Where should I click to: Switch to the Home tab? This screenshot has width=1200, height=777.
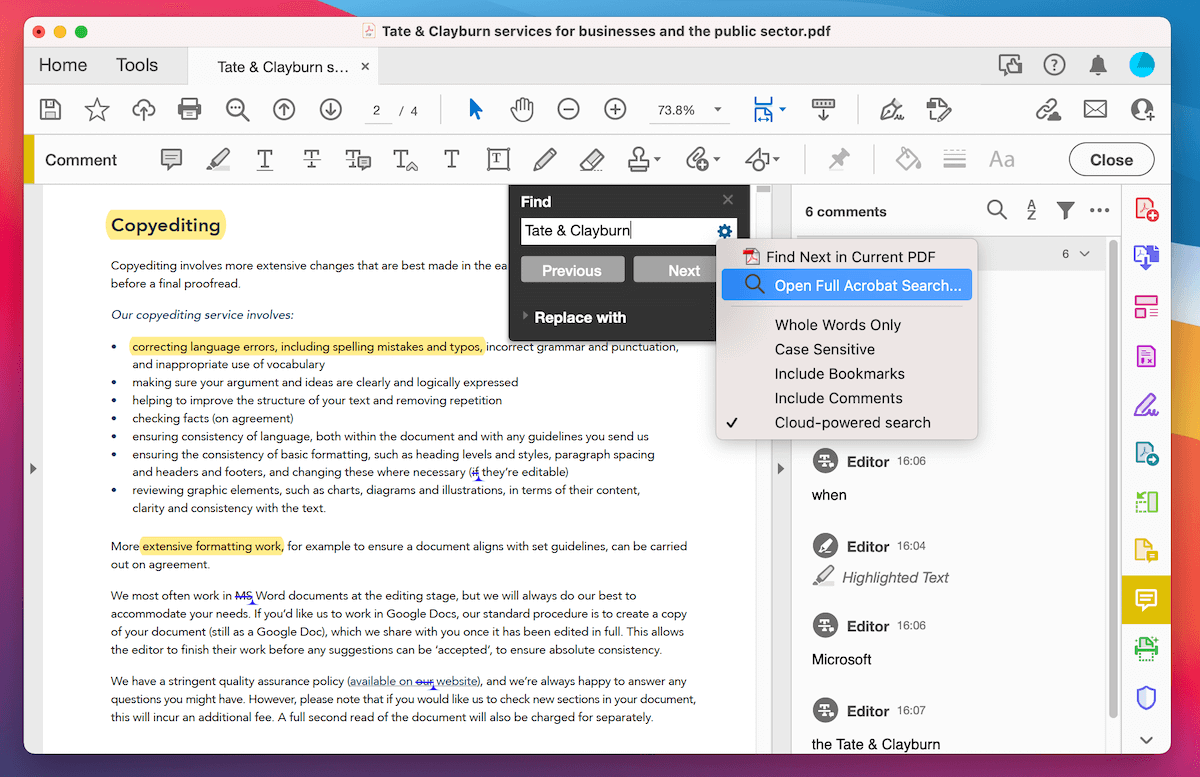tap(62, 64)
